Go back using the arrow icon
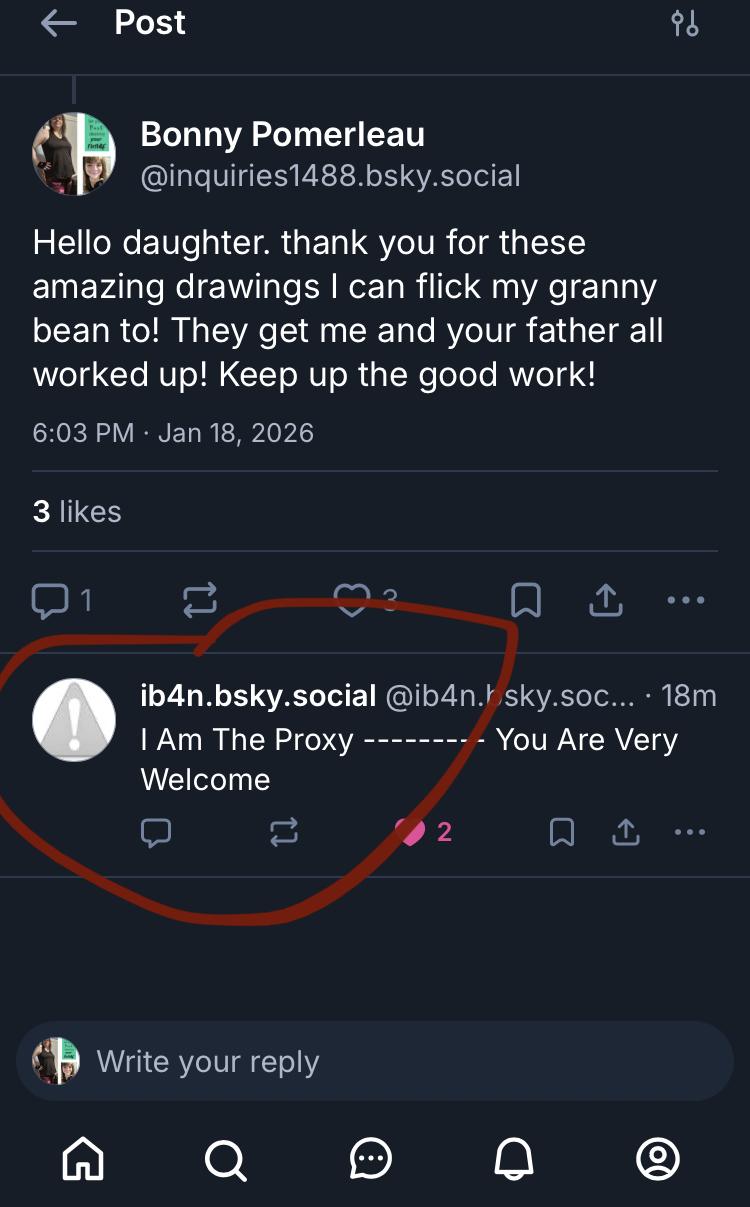The width and height of the screenshot is (750, 1207). tap(58, 24)
